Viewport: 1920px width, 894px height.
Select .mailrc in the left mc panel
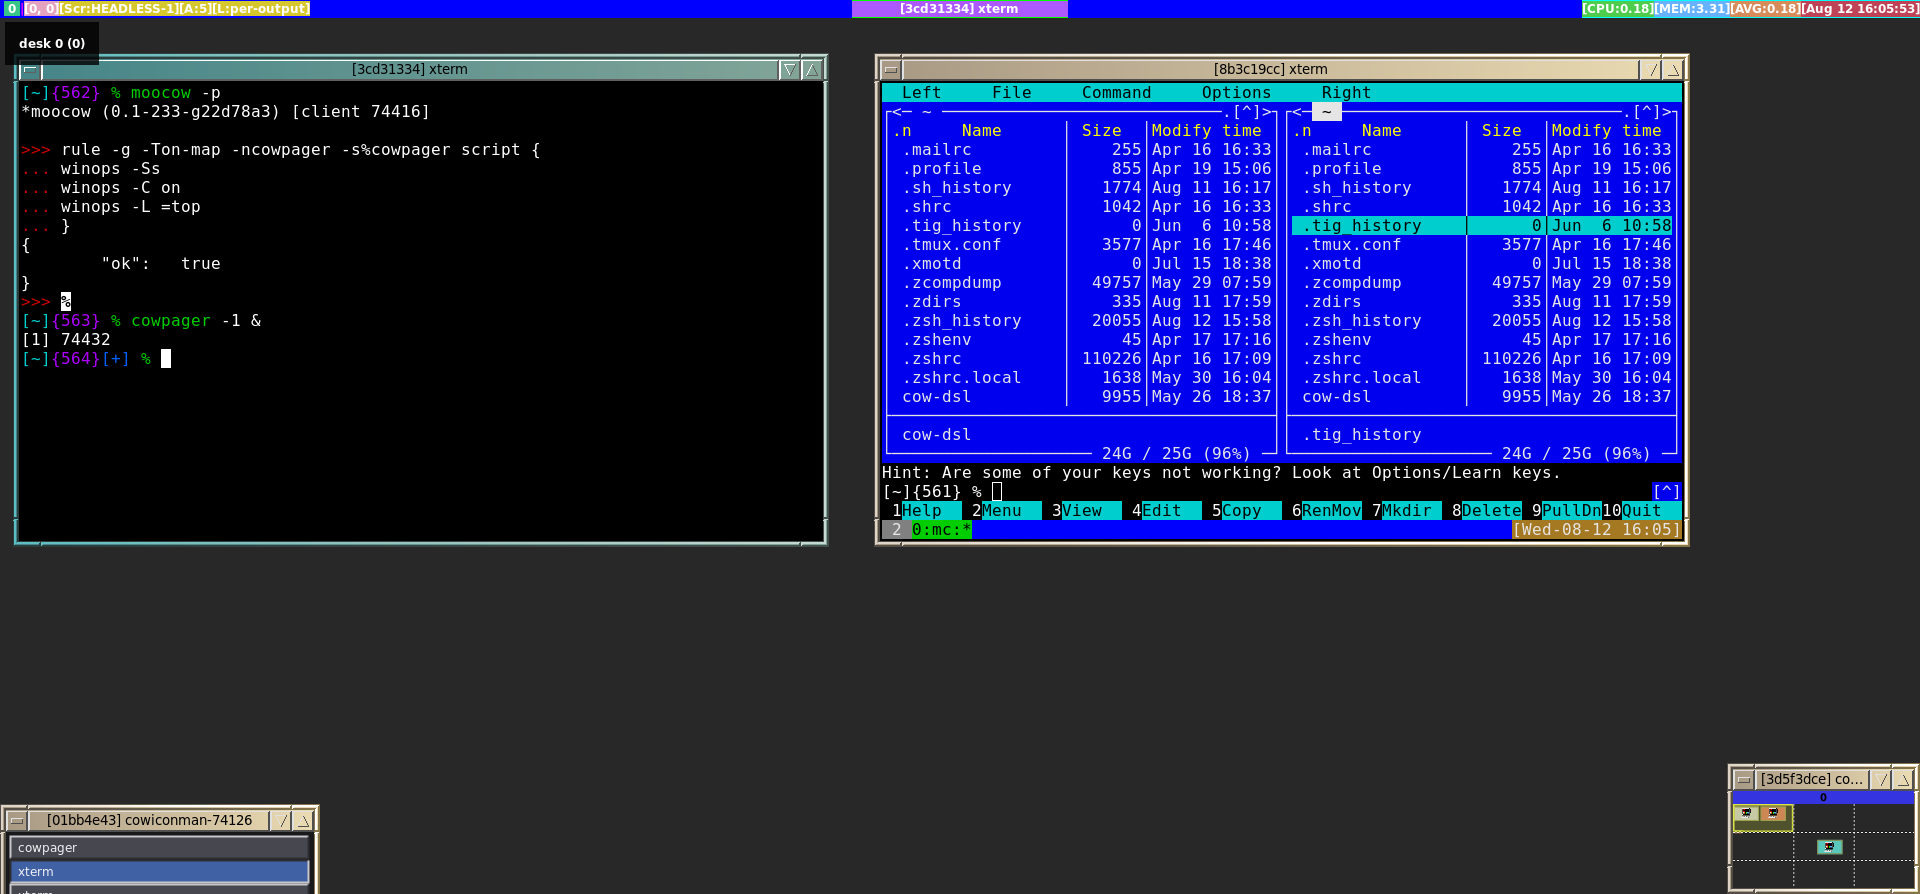(x=1081, y=150)
